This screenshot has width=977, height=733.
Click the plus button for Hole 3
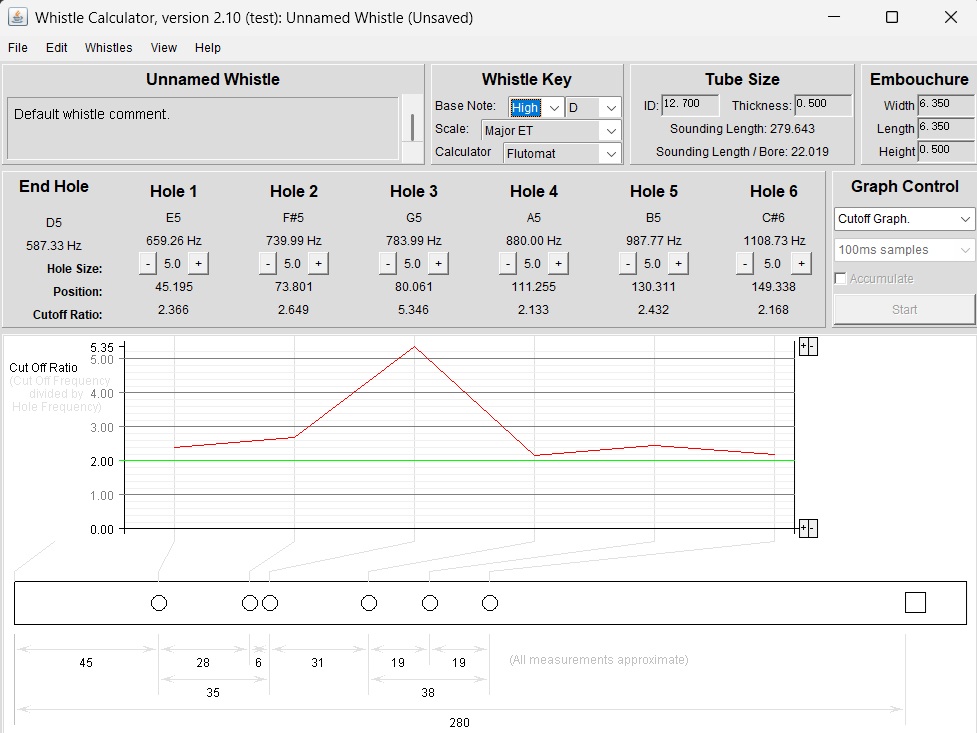point(438,263)
